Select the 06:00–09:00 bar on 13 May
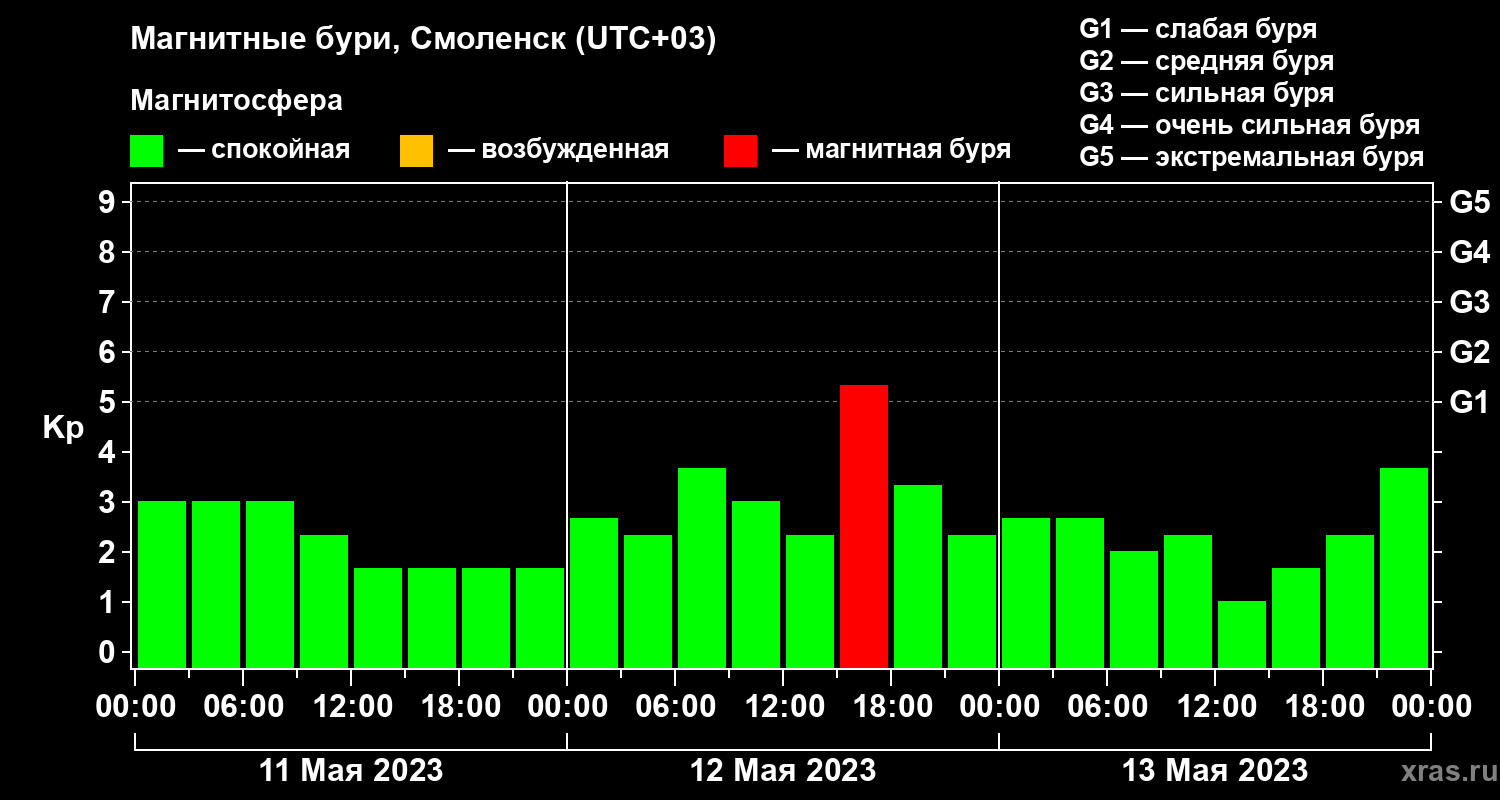Image resolution: width=1500 pixels, height=800 pixels. pos(1134,609)
